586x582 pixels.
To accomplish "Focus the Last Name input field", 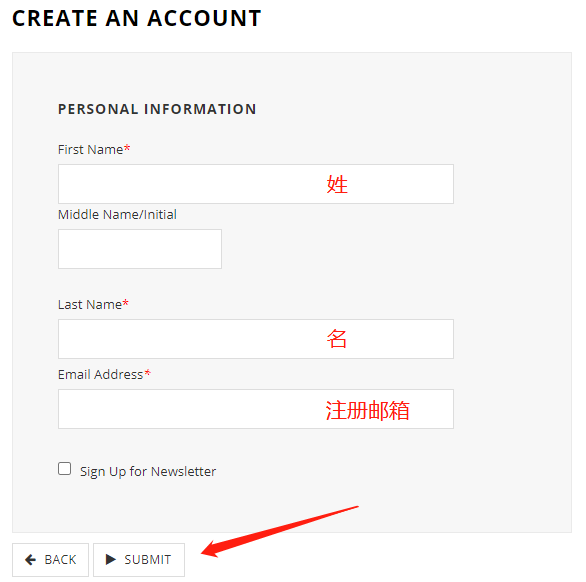I will 256,339.
